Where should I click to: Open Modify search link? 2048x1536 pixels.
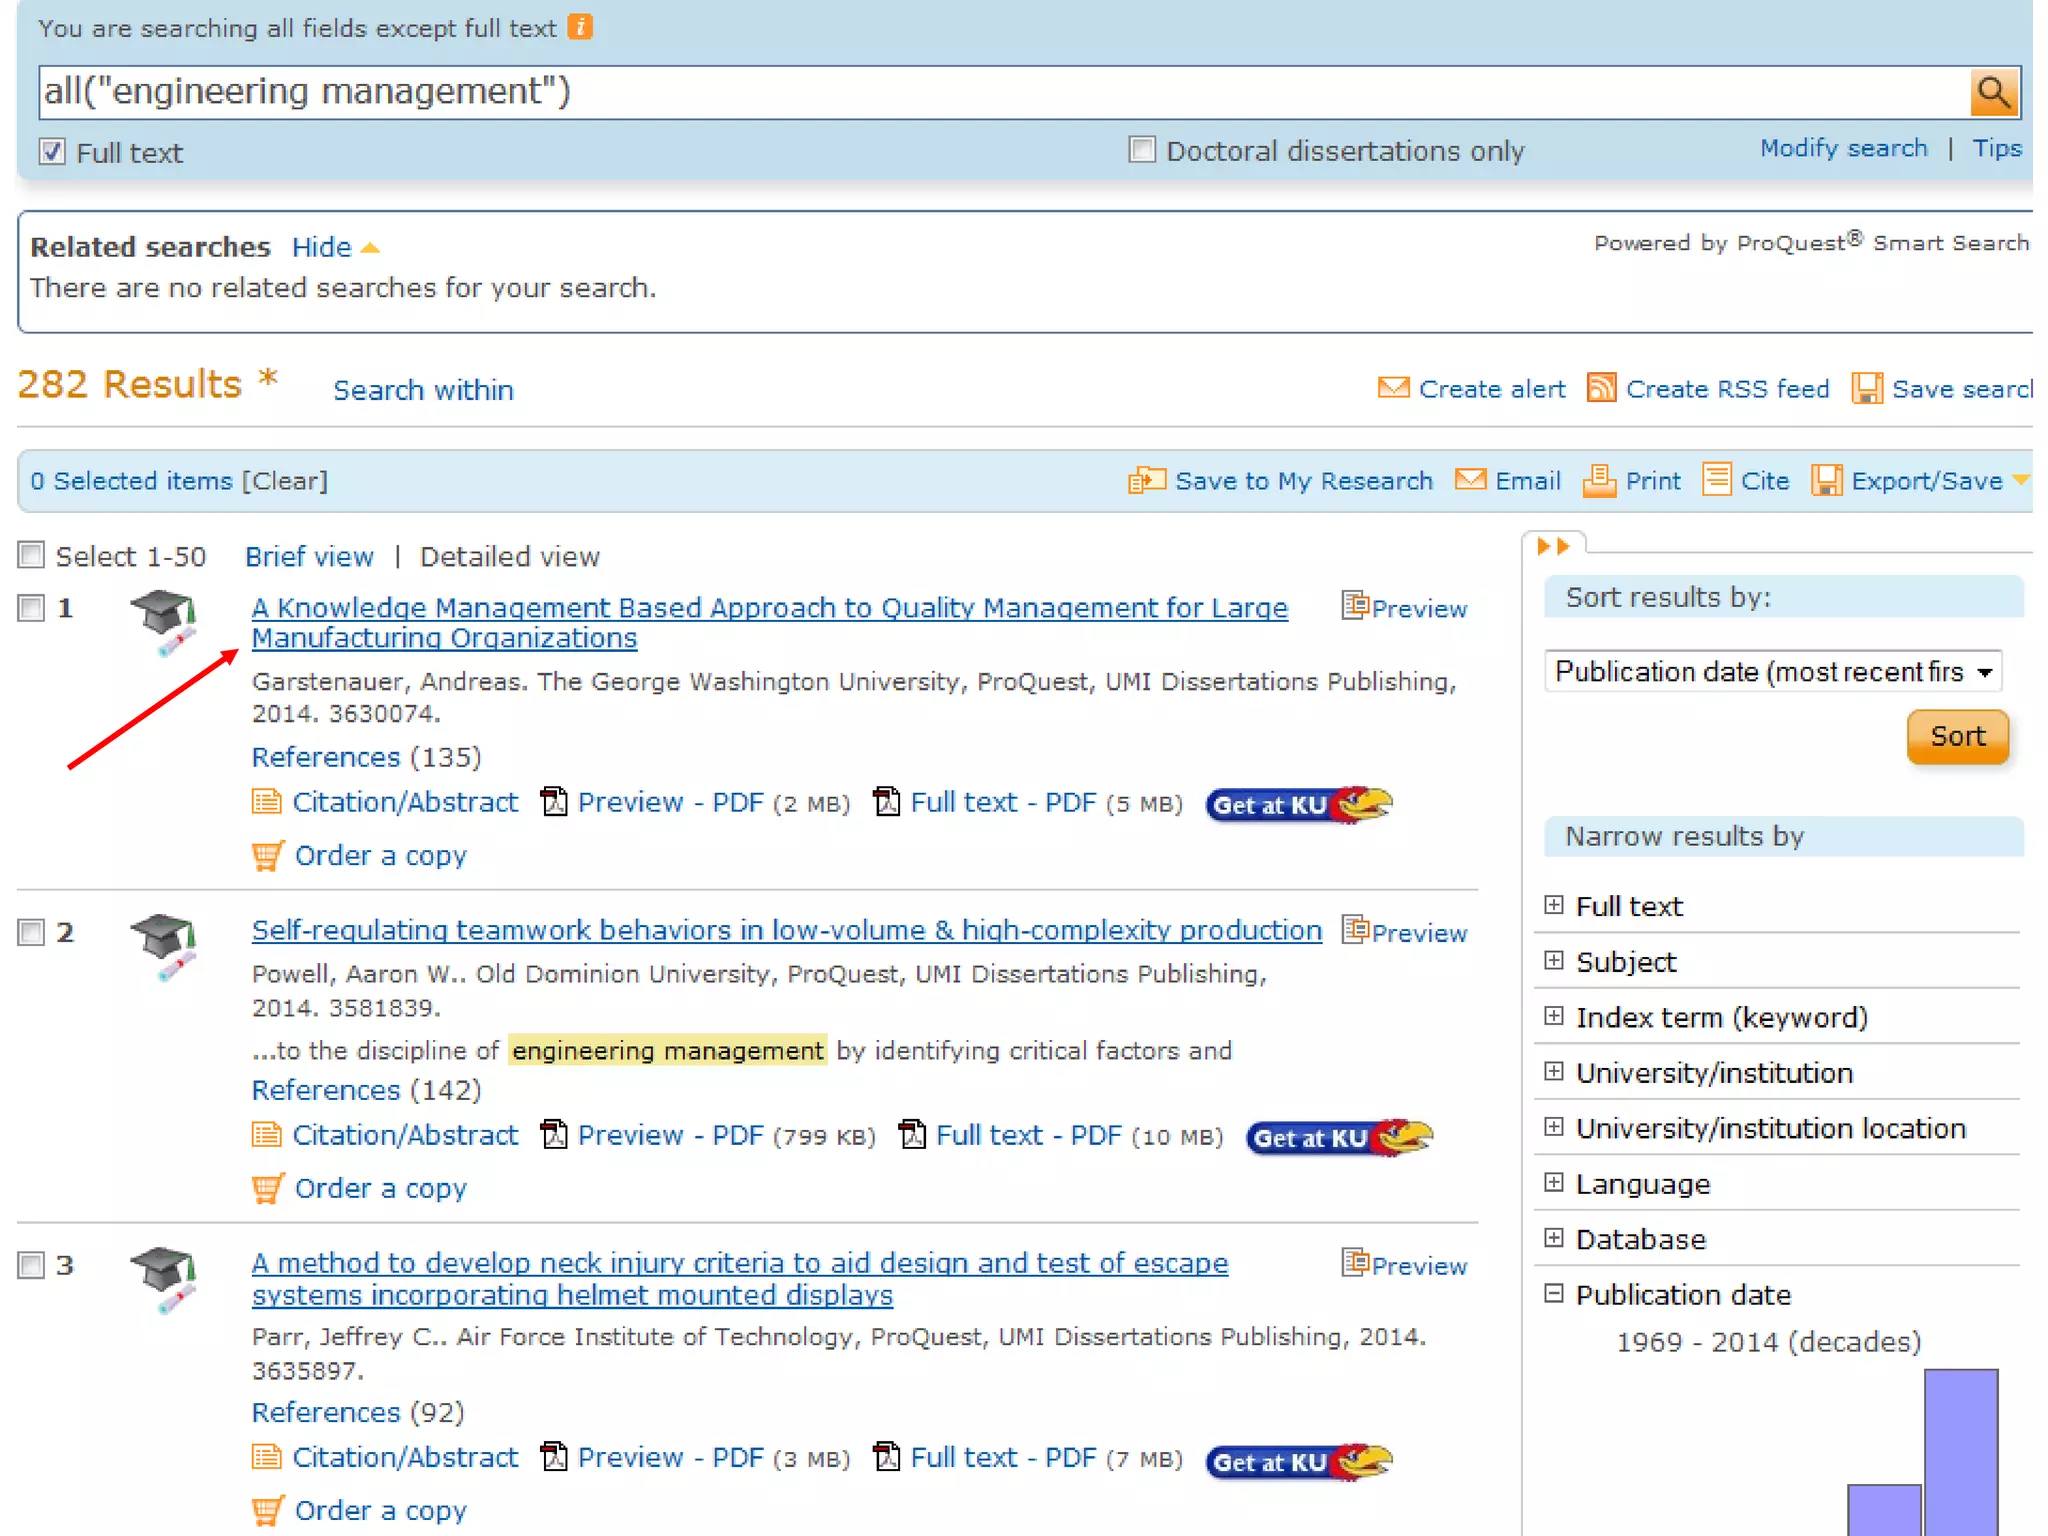(1843, 148)
